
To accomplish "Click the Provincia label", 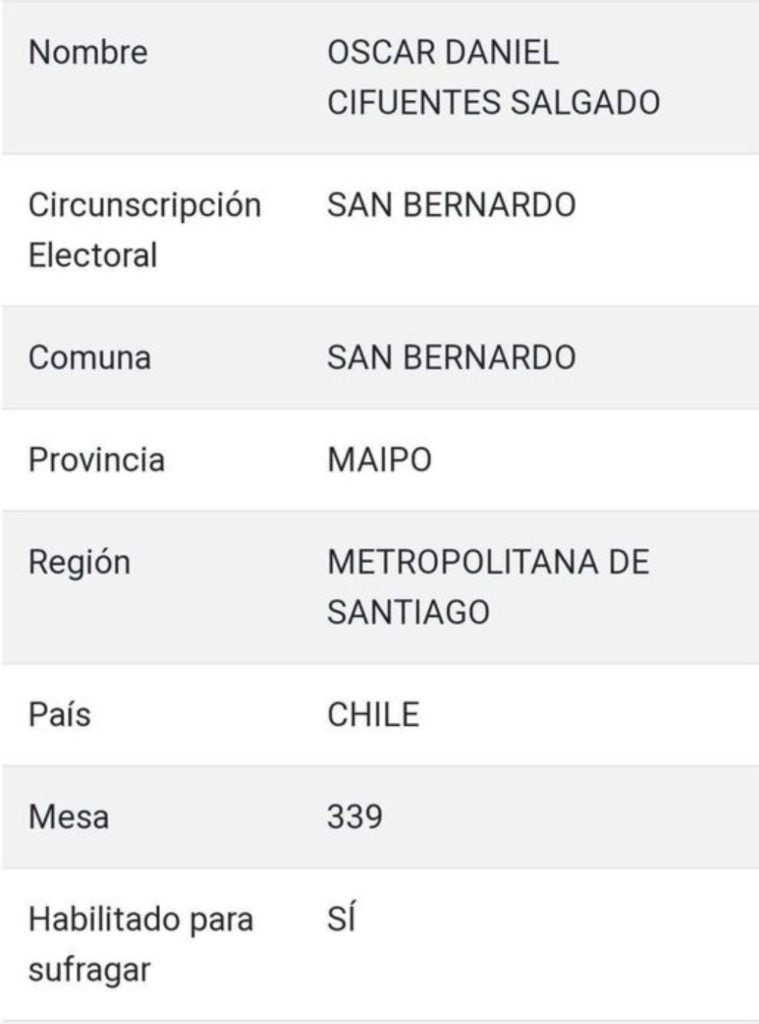I will (x=97, y=460).
